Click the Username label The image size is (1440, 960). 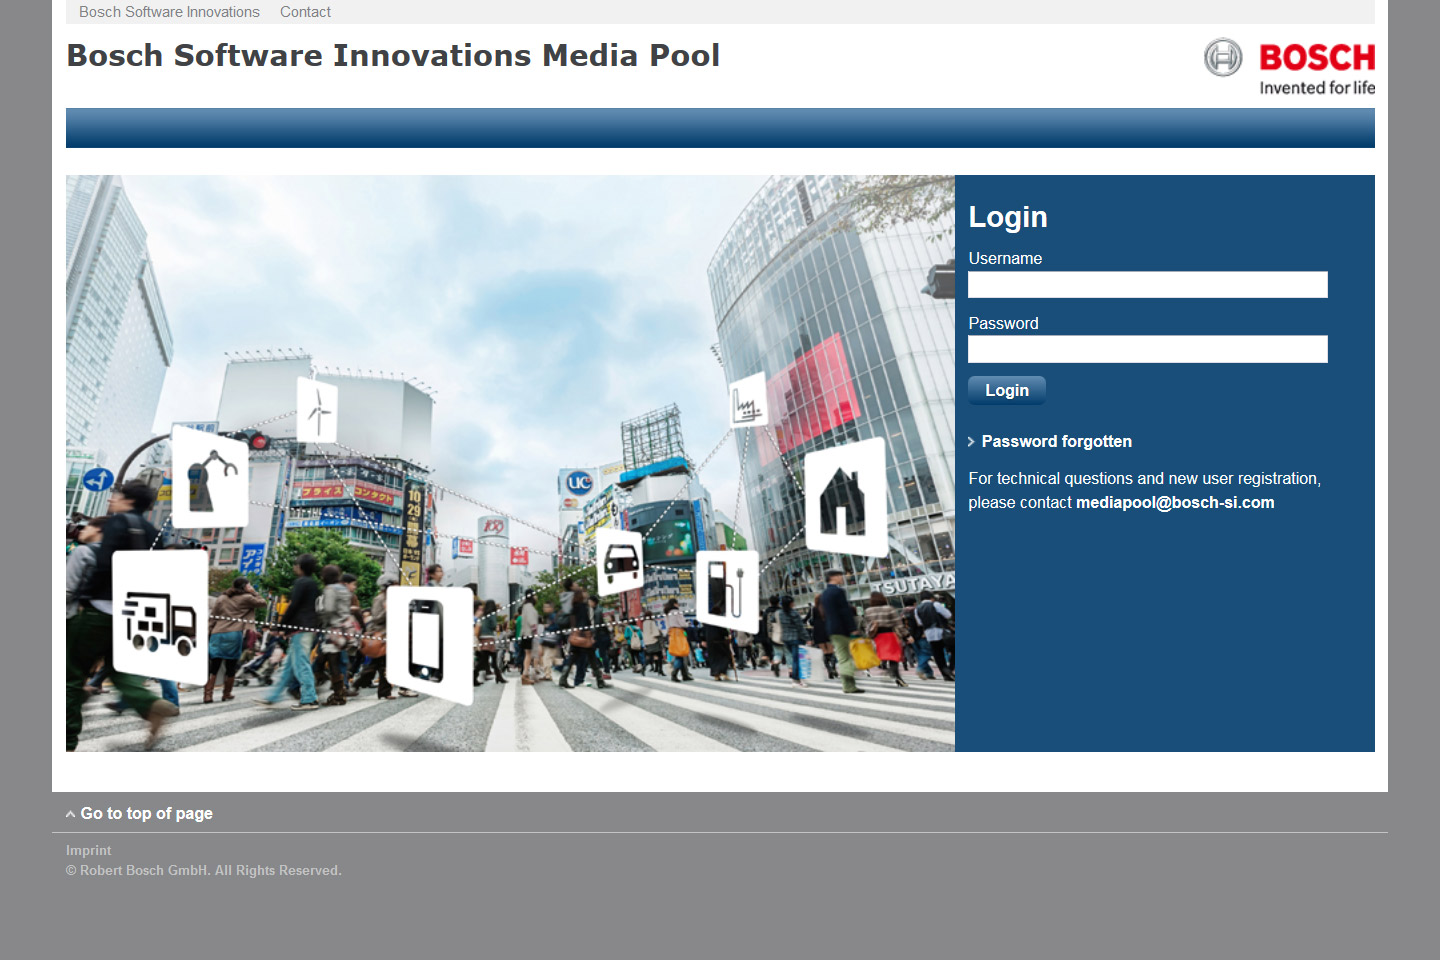pos(1005,258)
